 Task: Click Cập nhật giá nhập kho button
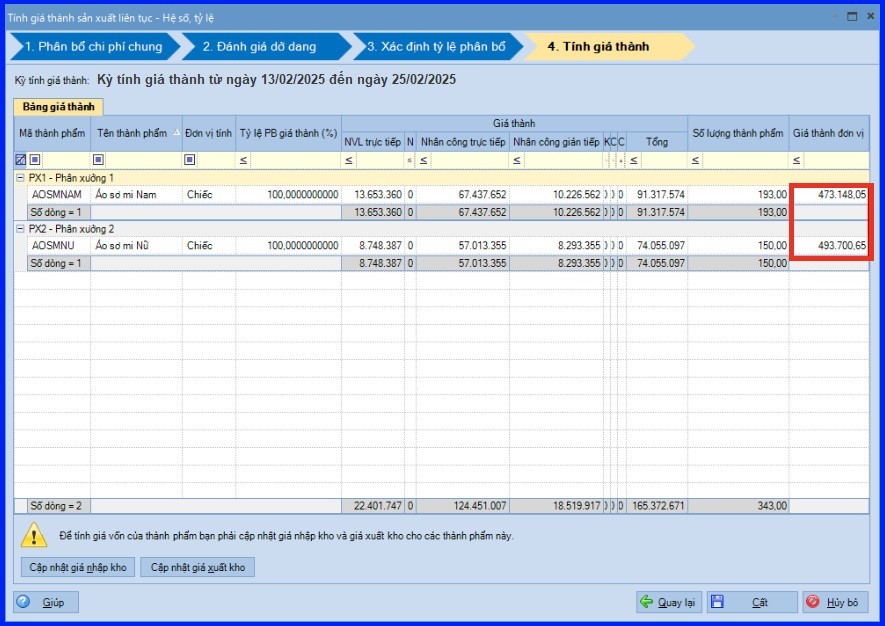(x=78, y=567)
